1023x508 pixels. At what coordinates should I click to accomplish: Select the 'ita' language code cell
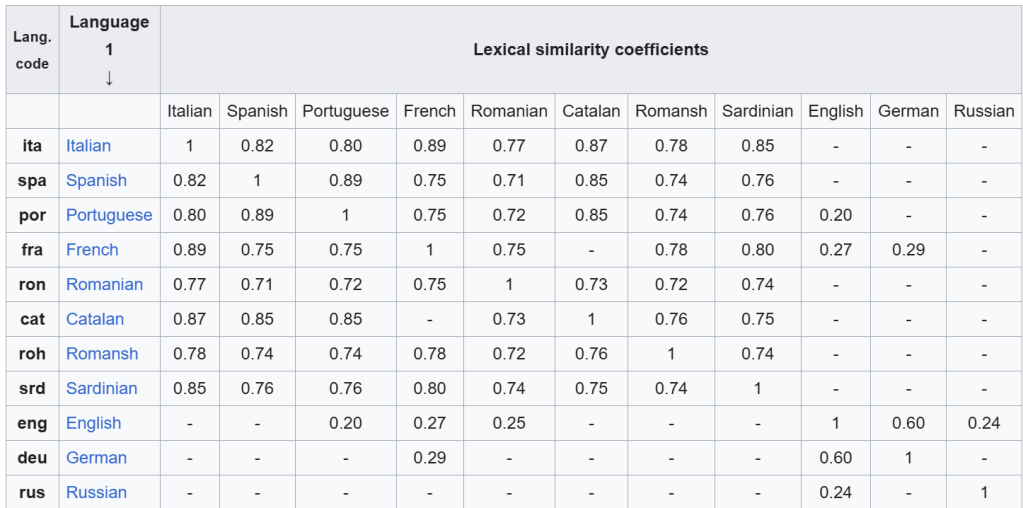coord(32,146)
